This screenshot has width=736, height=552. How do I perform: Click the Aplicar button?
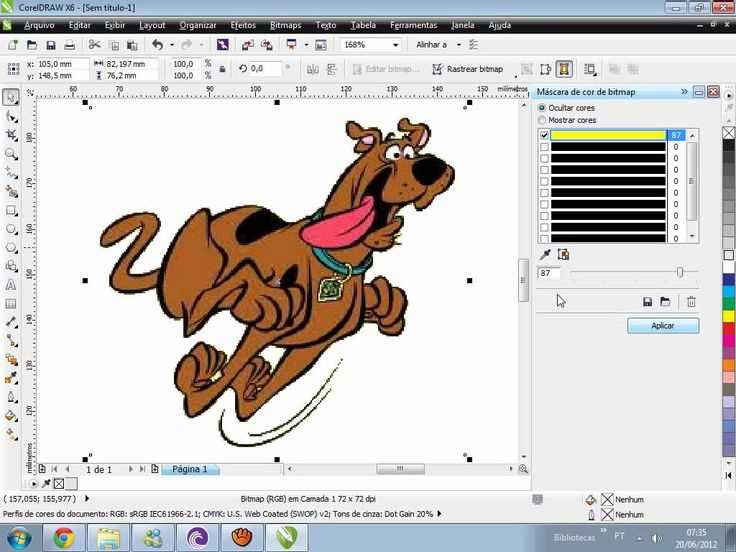tap(663, 326)
